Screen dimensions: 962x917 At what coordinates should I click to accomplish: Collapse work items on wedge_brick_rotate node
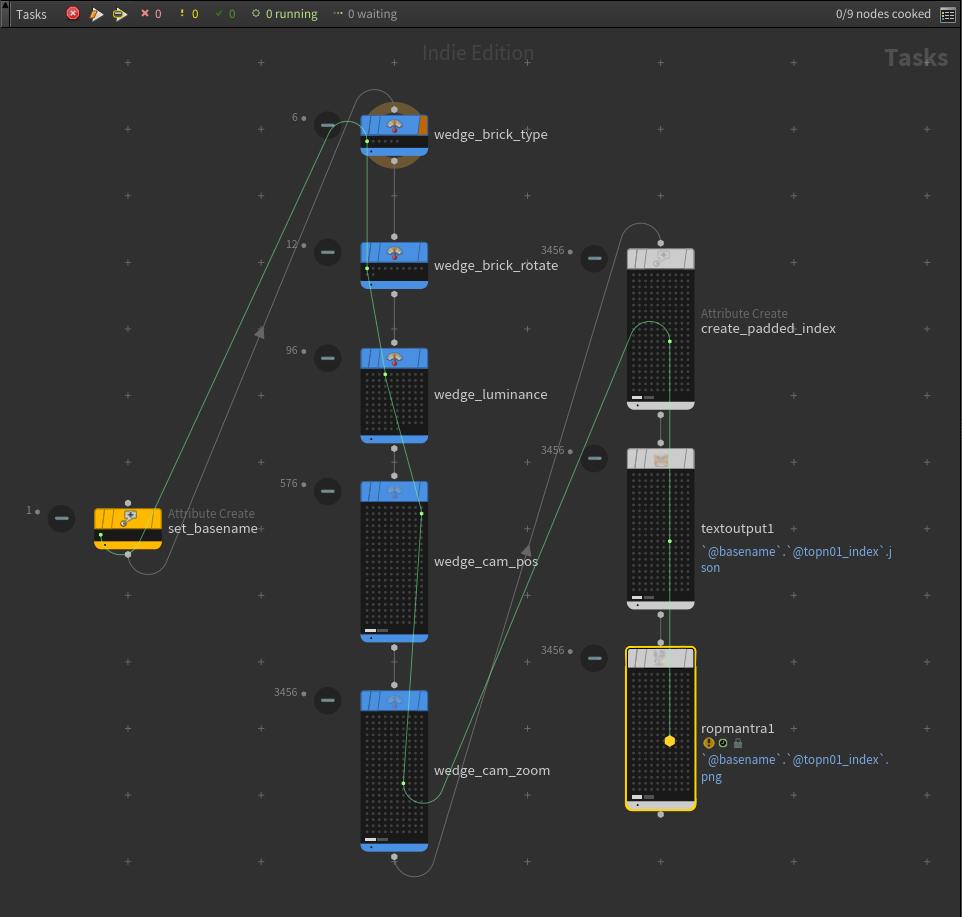pyautogui.click(x=328, y=252)
